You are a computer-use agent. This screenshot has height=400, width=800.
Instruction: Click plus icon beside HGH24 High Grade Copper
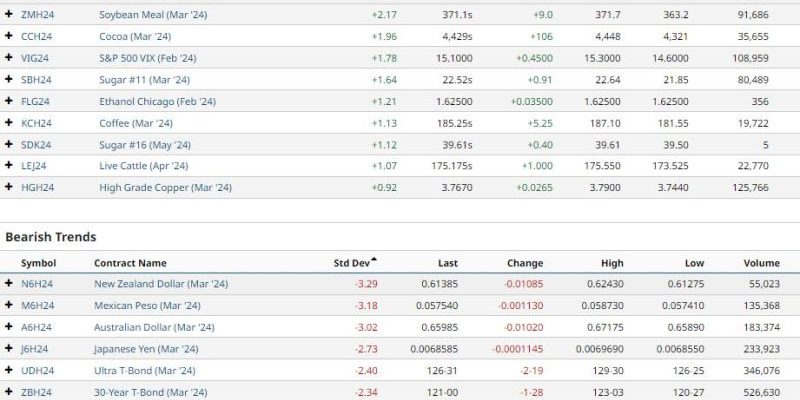coord(8,187)
